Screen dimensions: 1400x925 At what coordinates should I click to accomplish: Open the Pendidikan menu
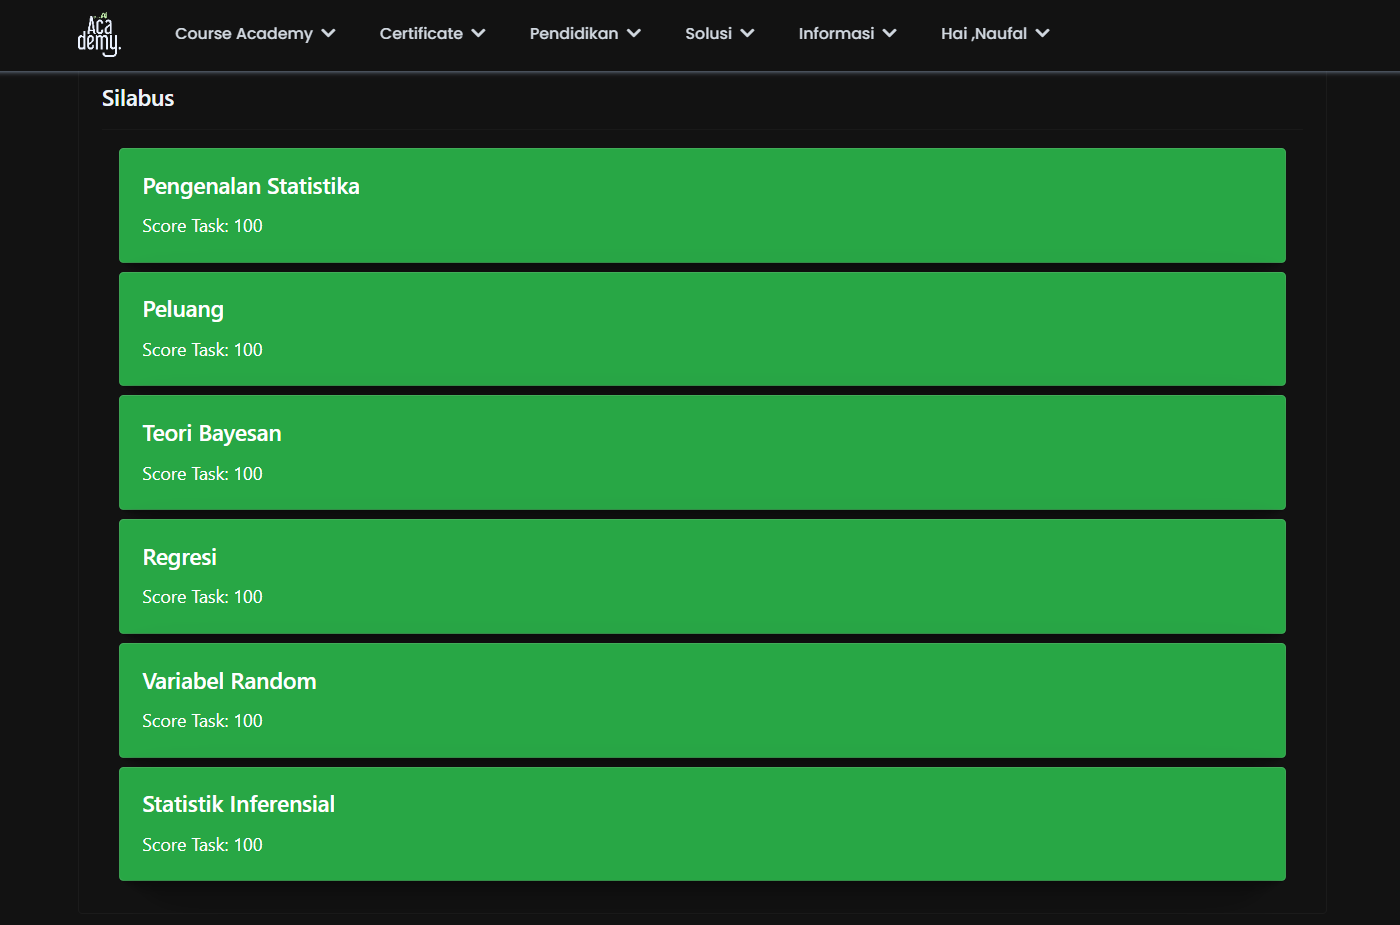point(585,33)
